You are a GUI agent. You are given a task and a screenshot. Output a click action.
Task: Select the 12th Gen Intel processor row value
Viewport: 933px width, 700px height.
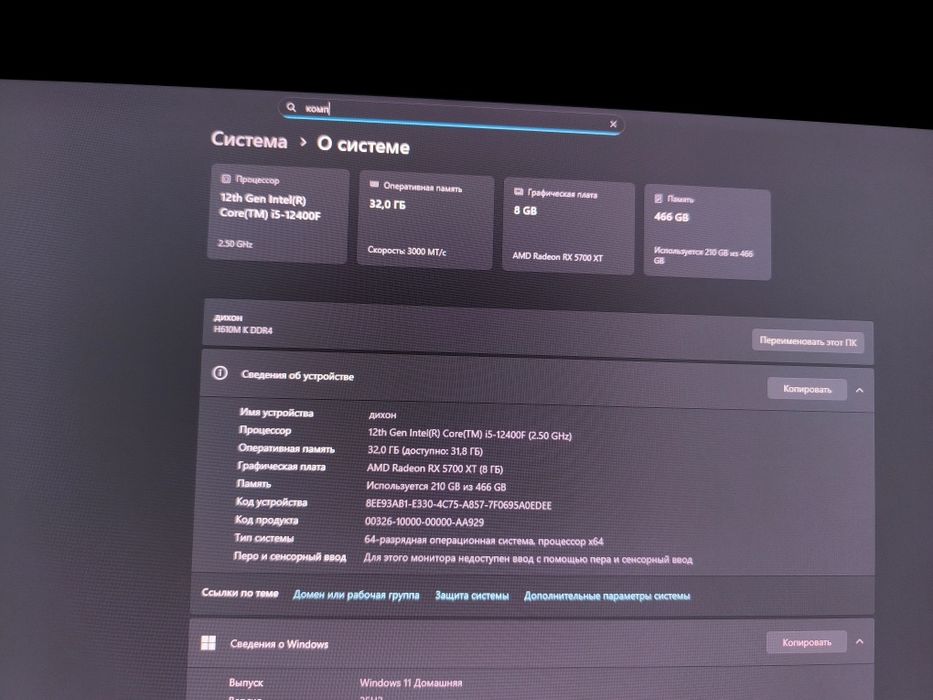pos(469,434)
